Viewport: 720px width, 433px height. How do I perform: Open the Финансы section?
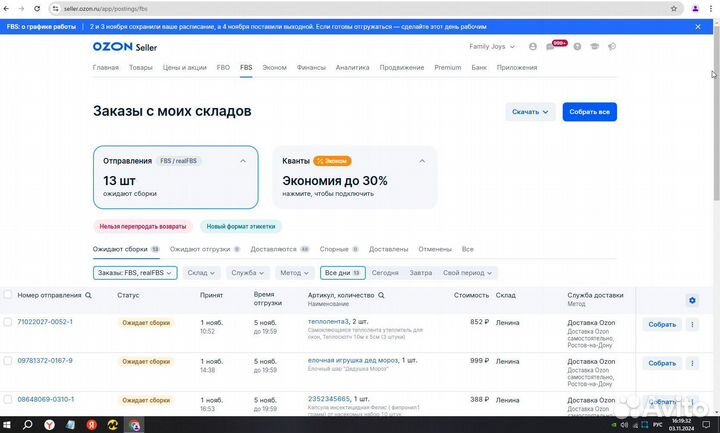(x=311, y=67)
